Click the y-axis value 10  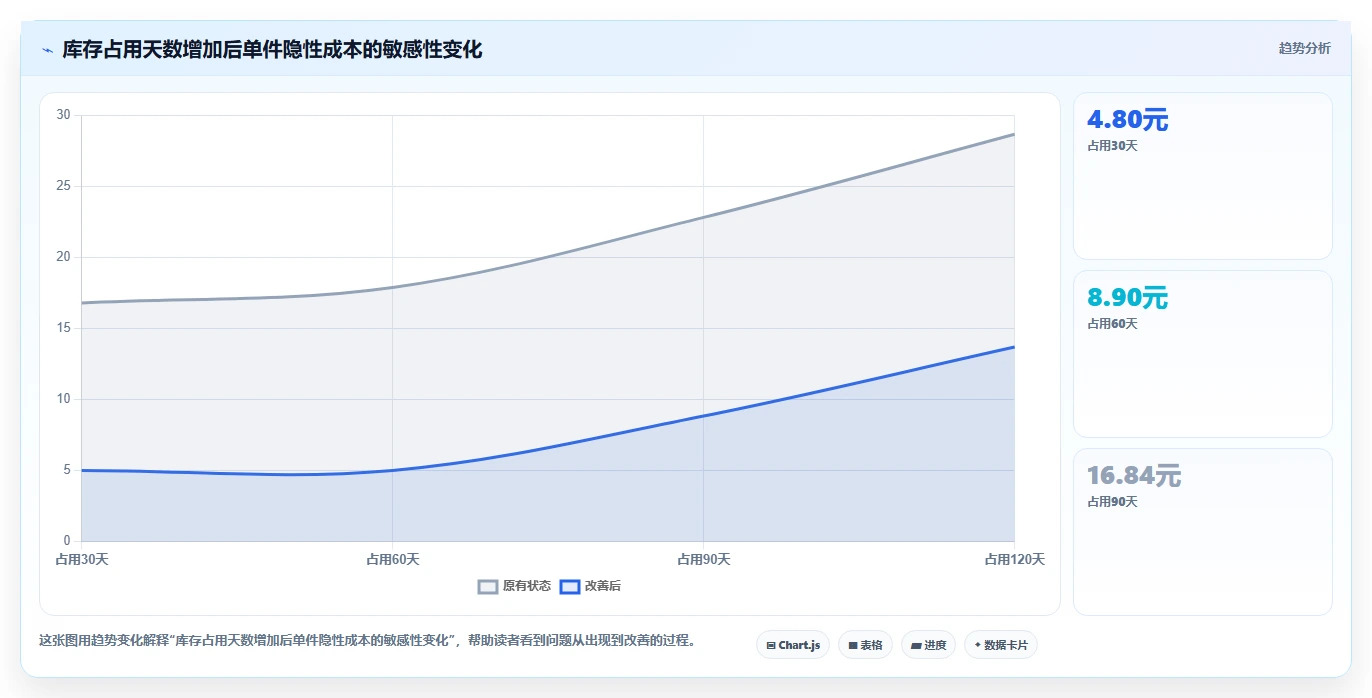(63, 399)
